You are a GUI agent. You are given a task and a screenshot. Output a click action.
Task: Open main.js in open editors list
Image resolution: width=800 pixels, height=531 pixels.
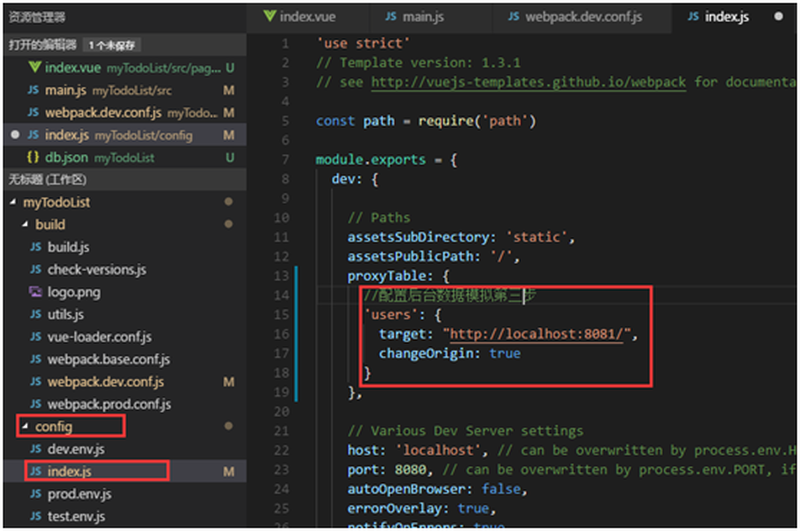coord(125,90)
